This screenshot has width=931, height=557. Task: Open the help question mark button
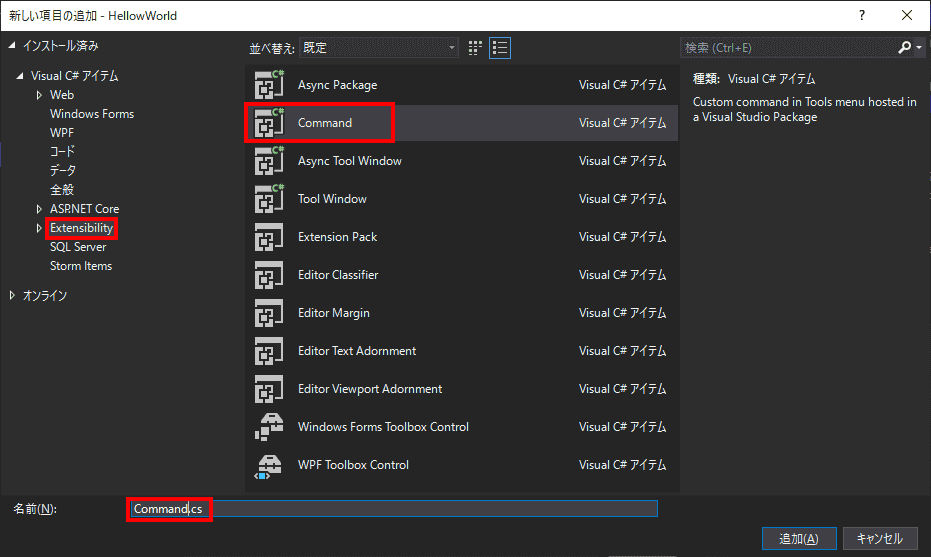[x=862, y=15]
